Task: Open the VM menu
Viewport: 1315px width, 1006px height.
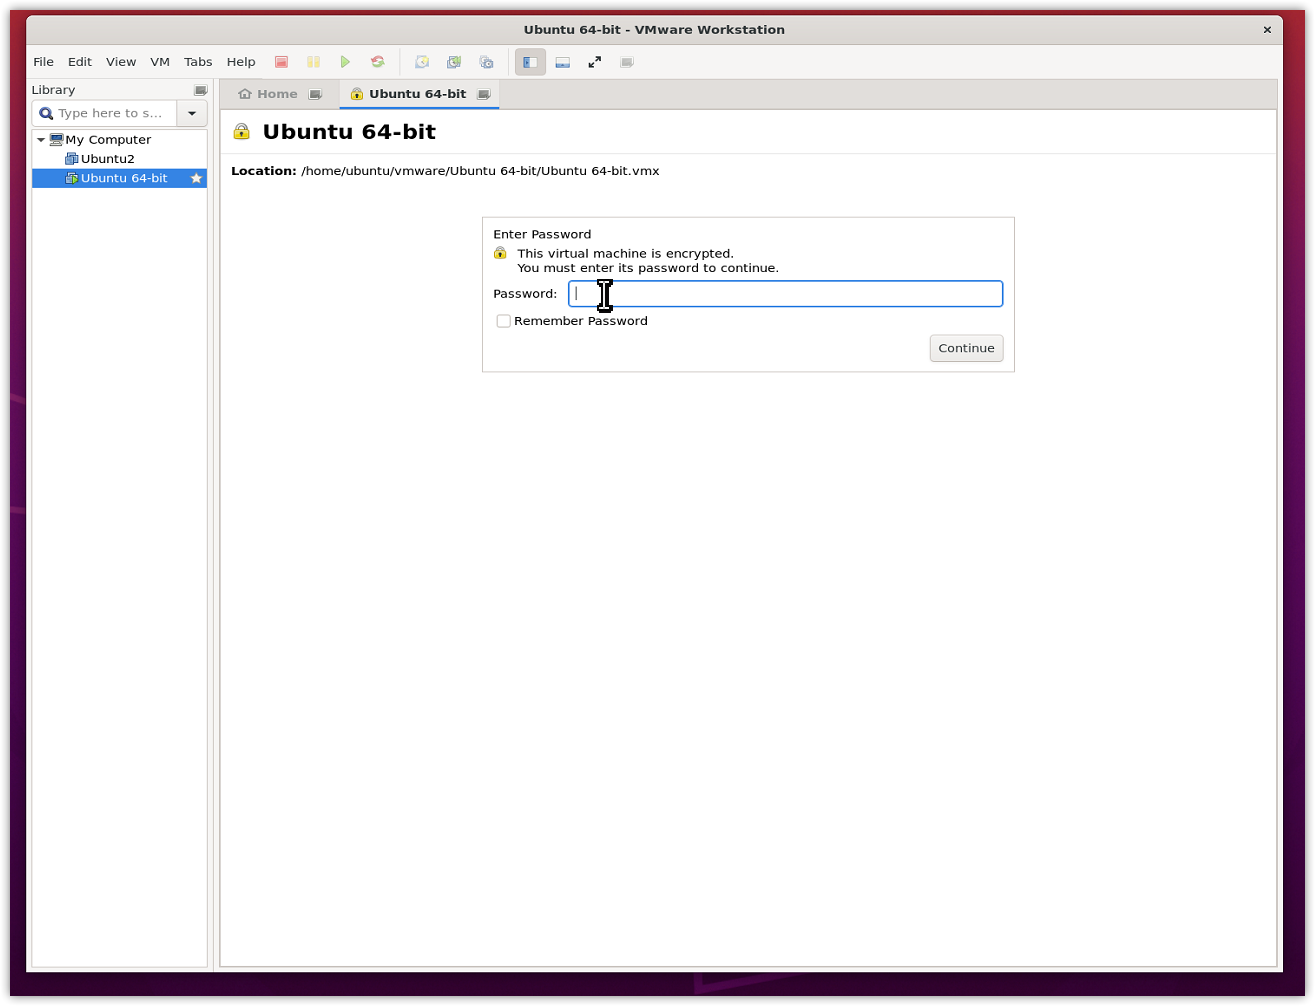Action: pos(160,62)
